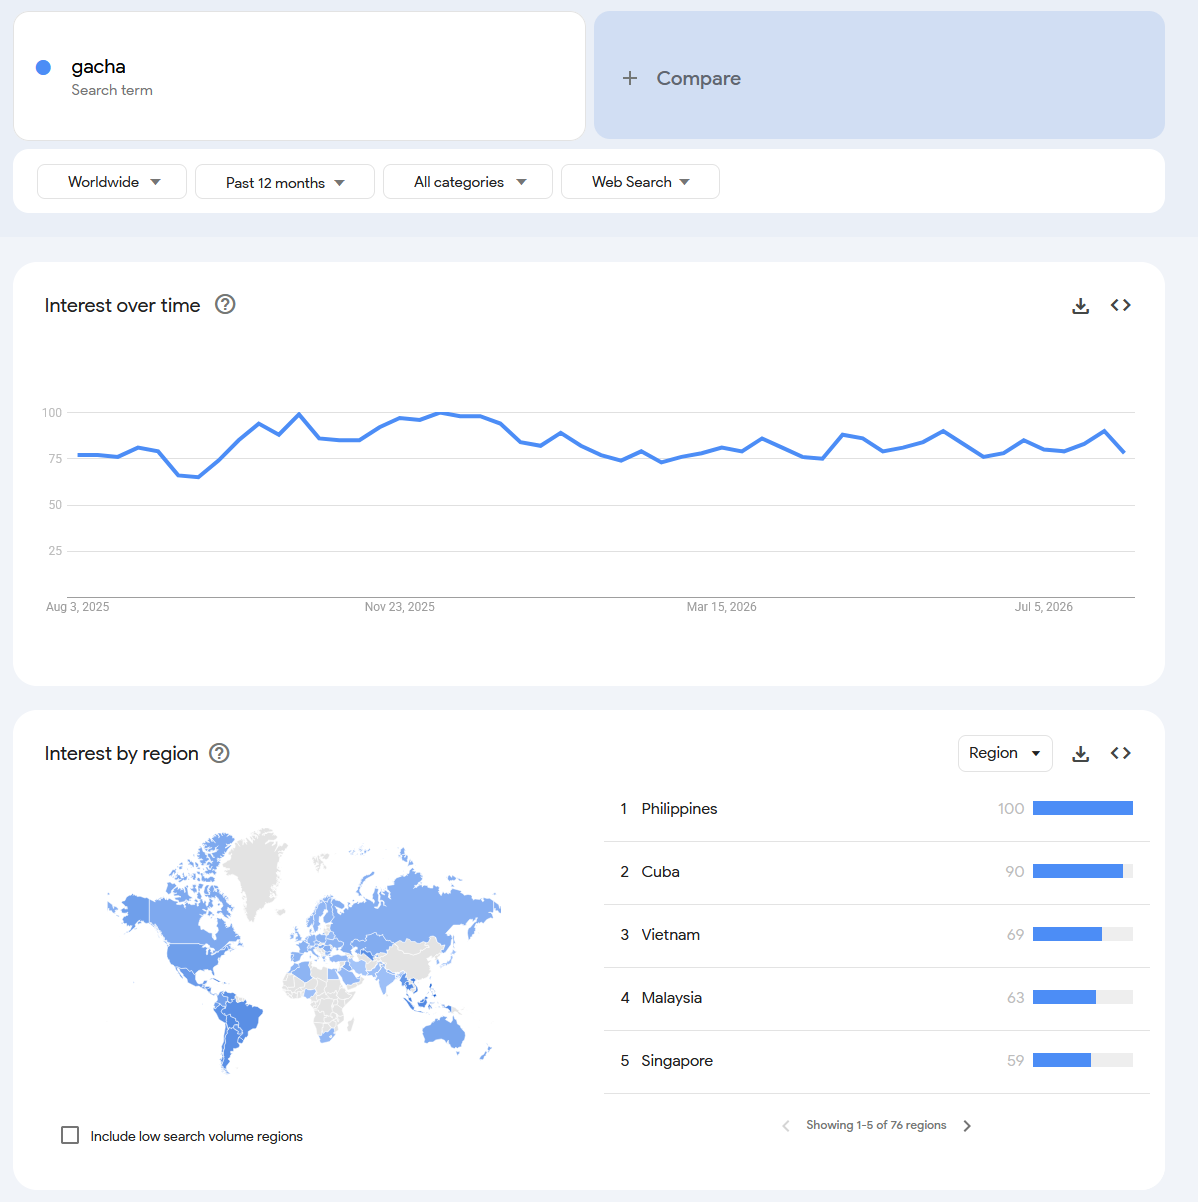Click the Vietnam interest bar

(1083, 934)
